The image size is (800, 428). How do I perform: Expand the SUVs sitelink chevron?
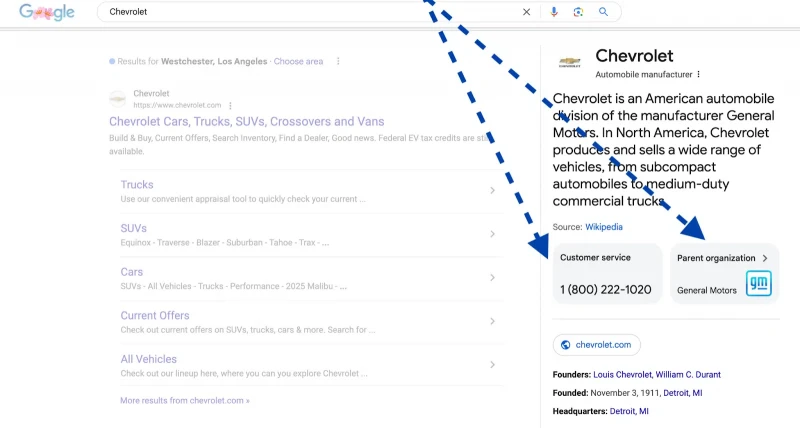click(492, 234)
